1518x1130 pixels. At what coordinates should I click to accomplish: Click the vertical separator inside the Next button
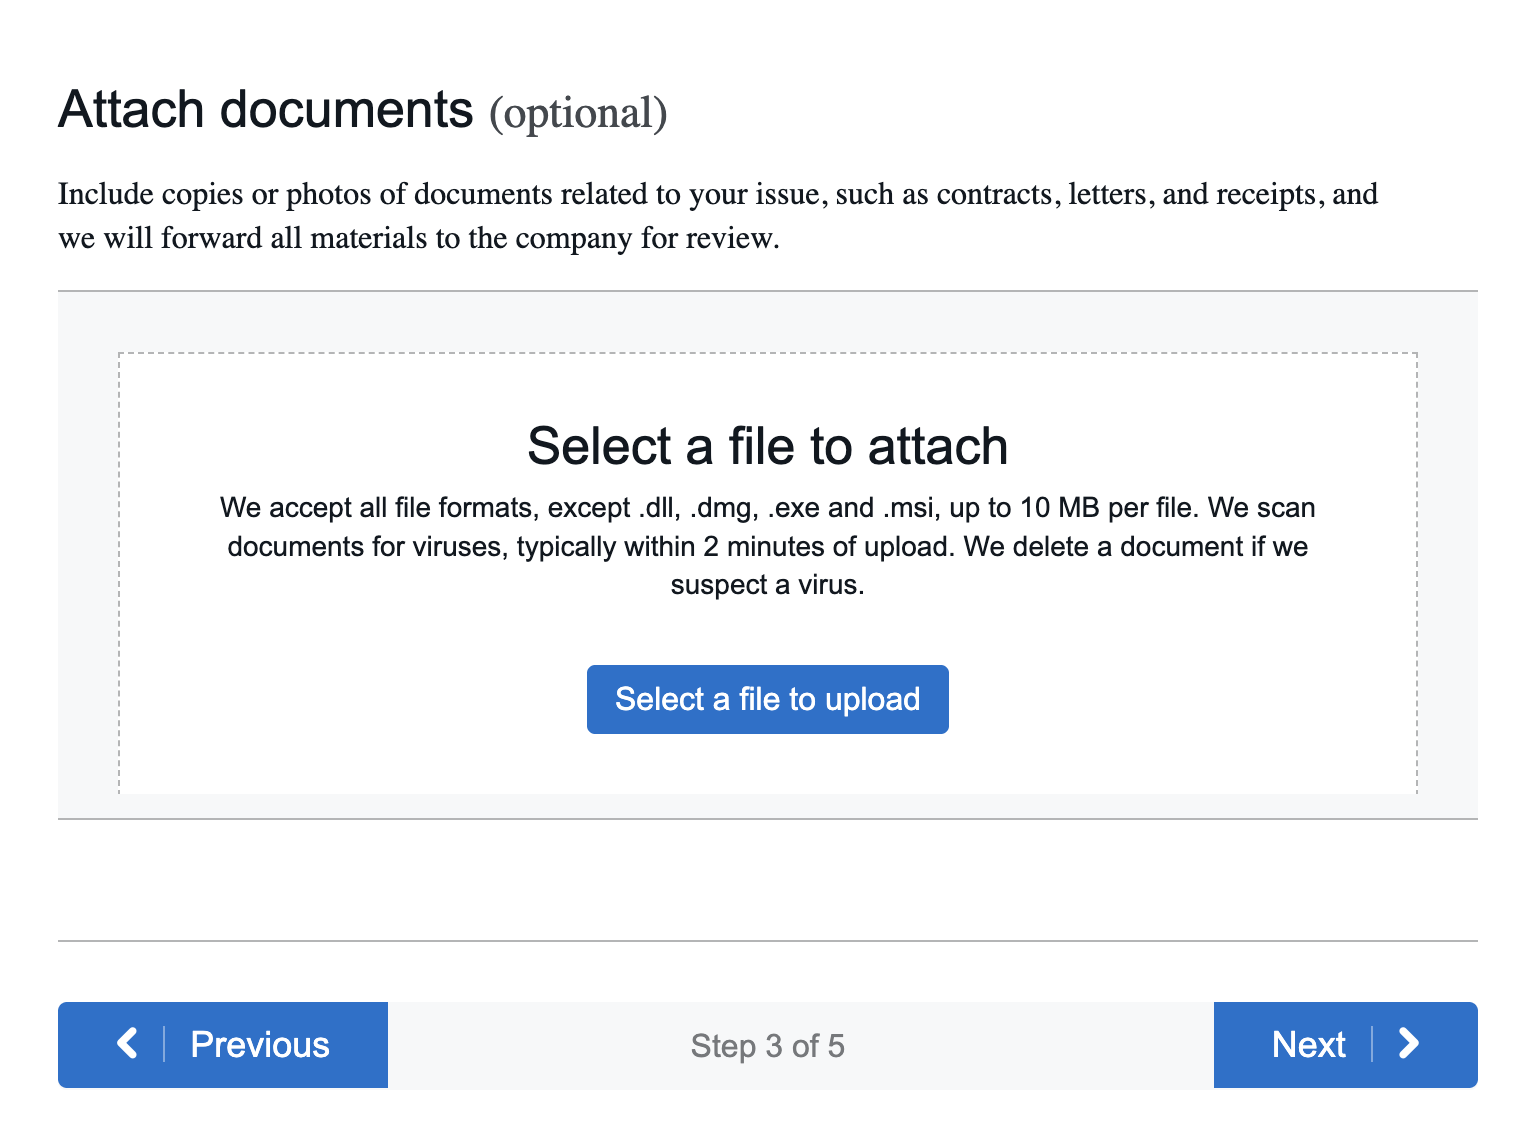(x=1372, y=1044)
